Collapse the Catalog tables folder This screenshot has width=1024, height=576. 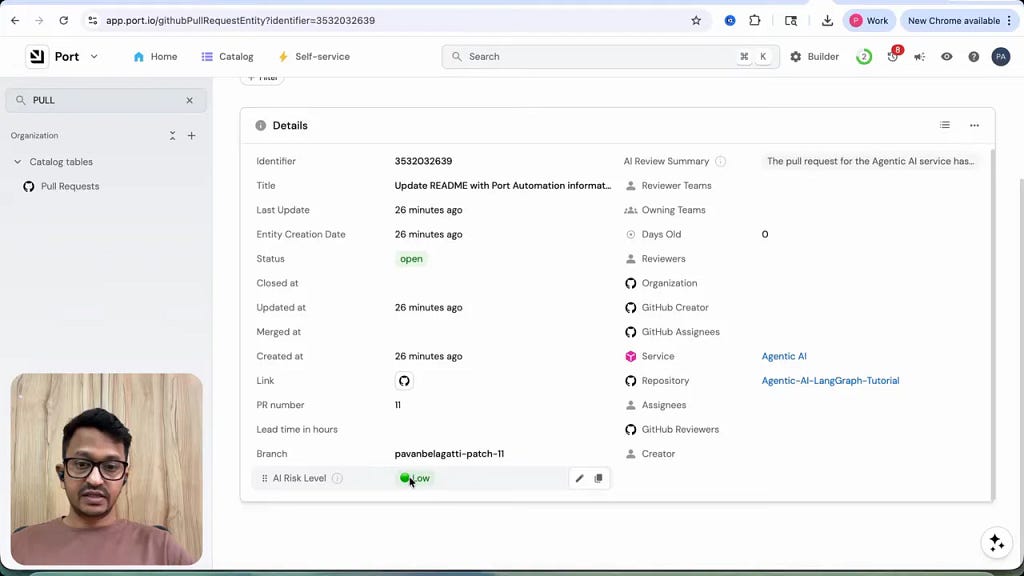18,162
